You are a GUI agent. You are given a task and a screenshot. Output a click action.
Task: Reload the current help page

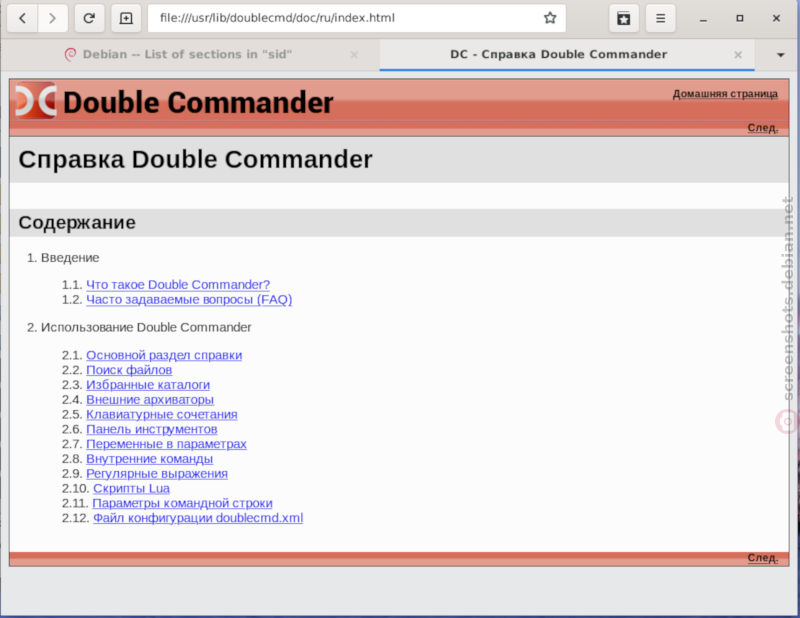click(x=89, y=18)
